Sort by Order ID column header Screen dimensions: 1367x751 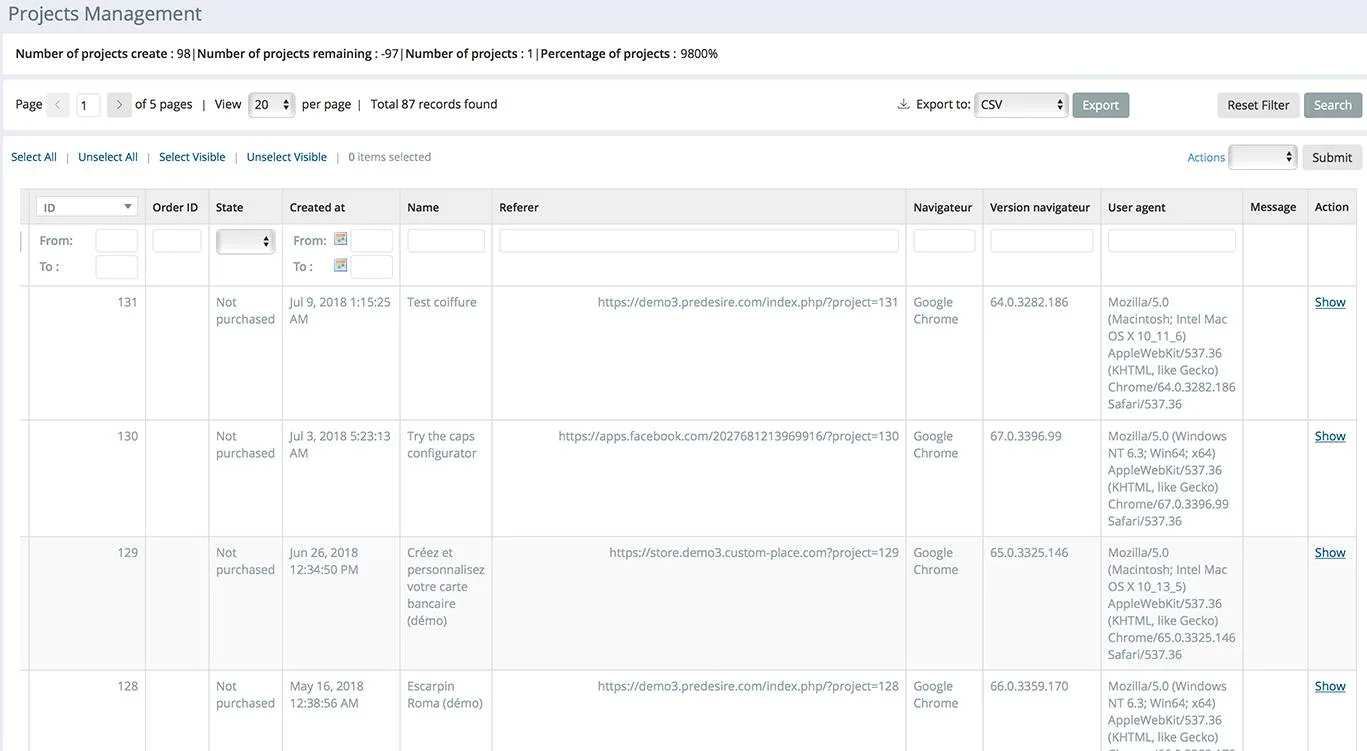pos(175,207)
